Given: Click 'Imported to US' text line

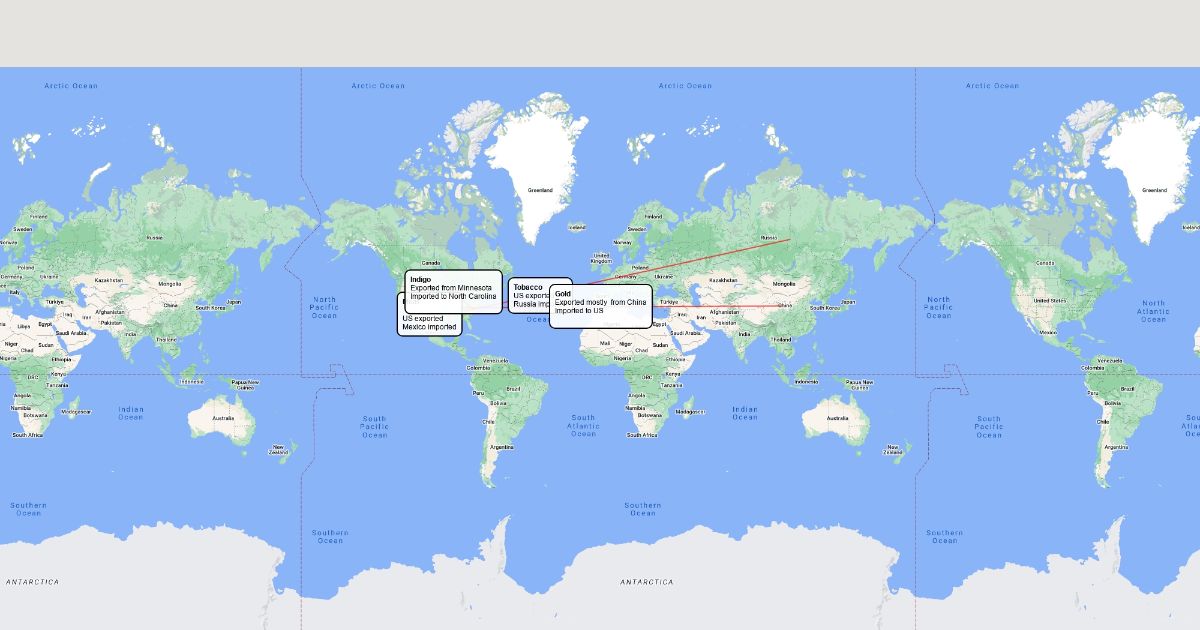Looking at the screenshot, I should [579, 311].
